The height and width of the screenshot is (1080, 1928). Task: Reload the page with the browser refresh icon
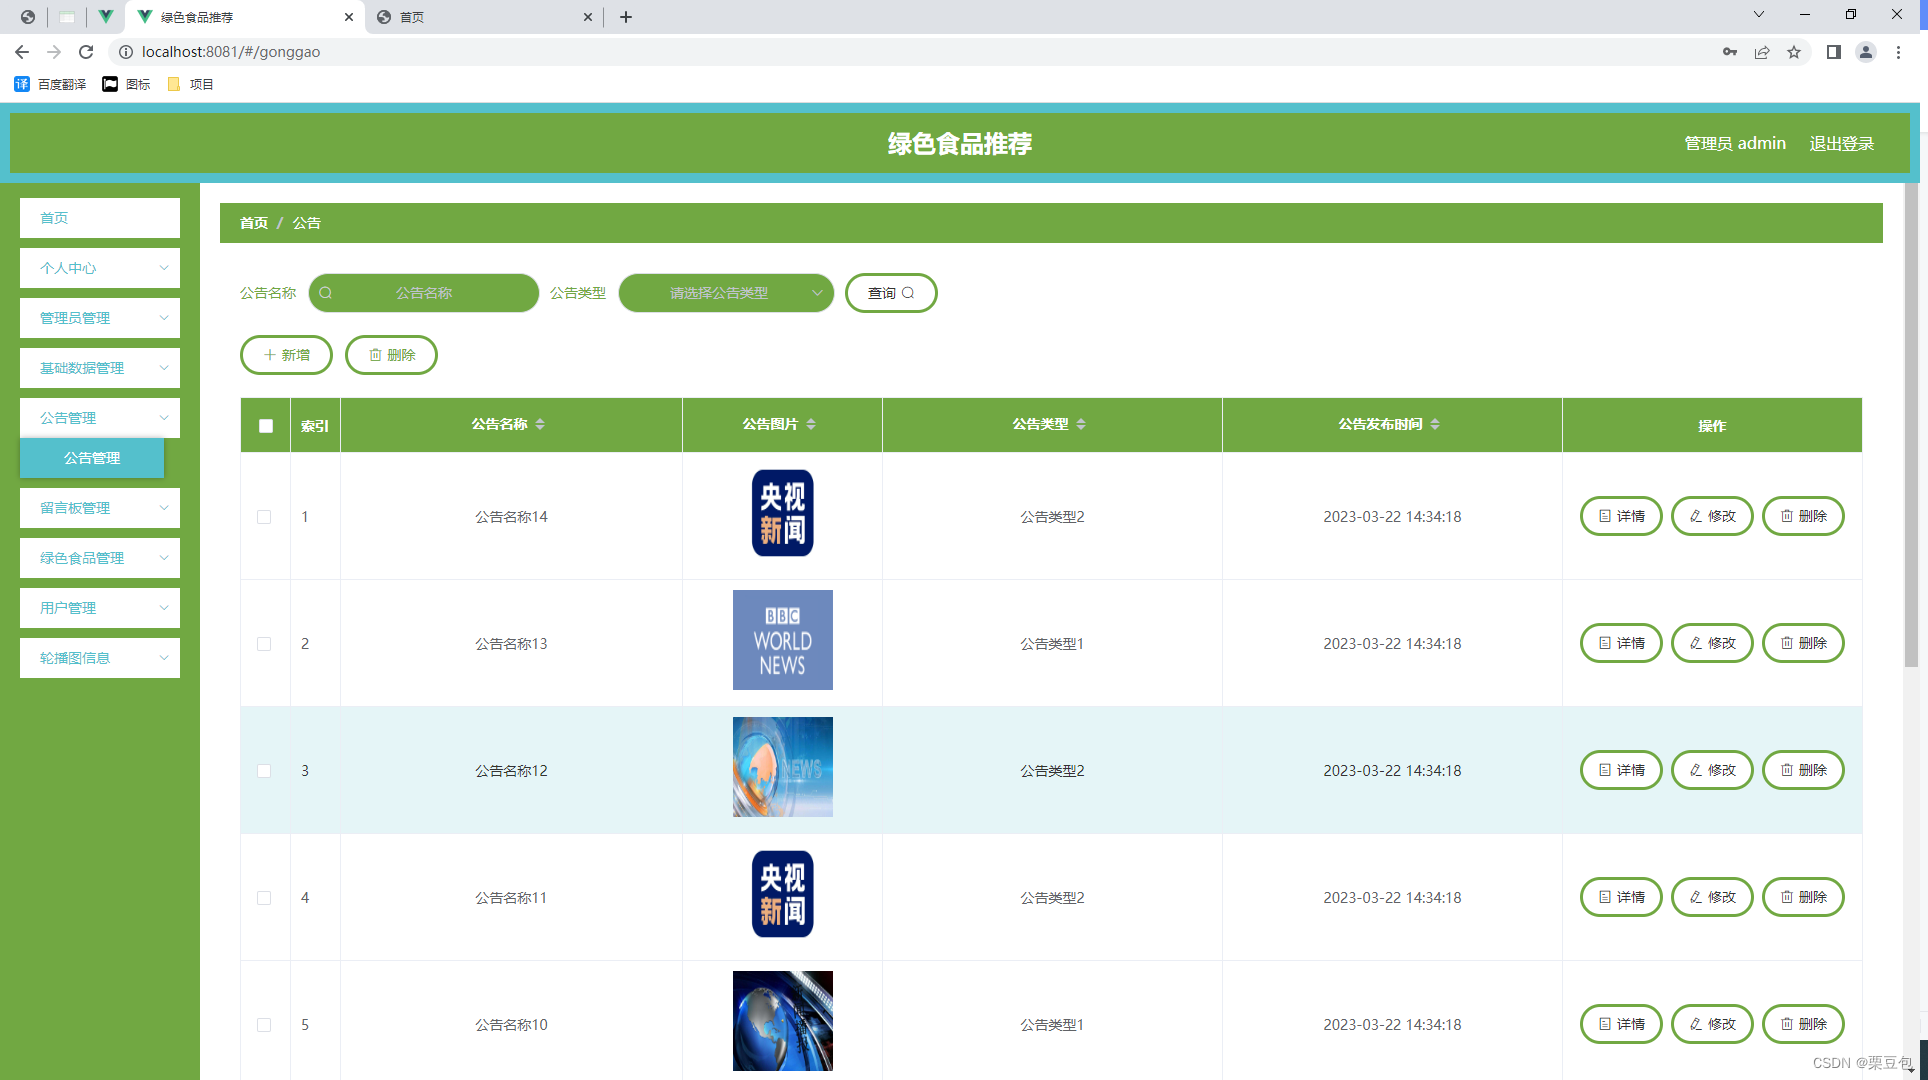(86, 52)
